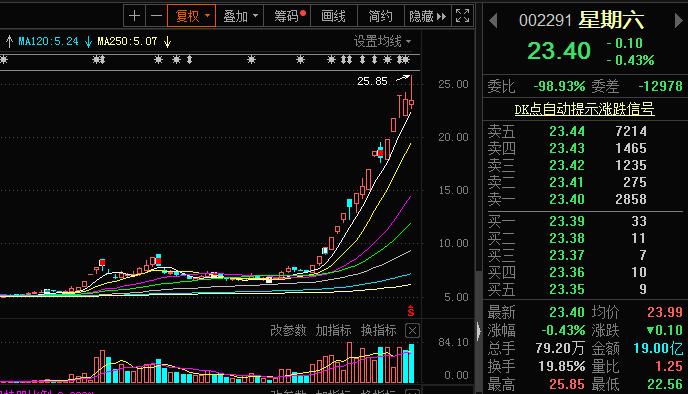Click 卖三 price 23.42

567,165
